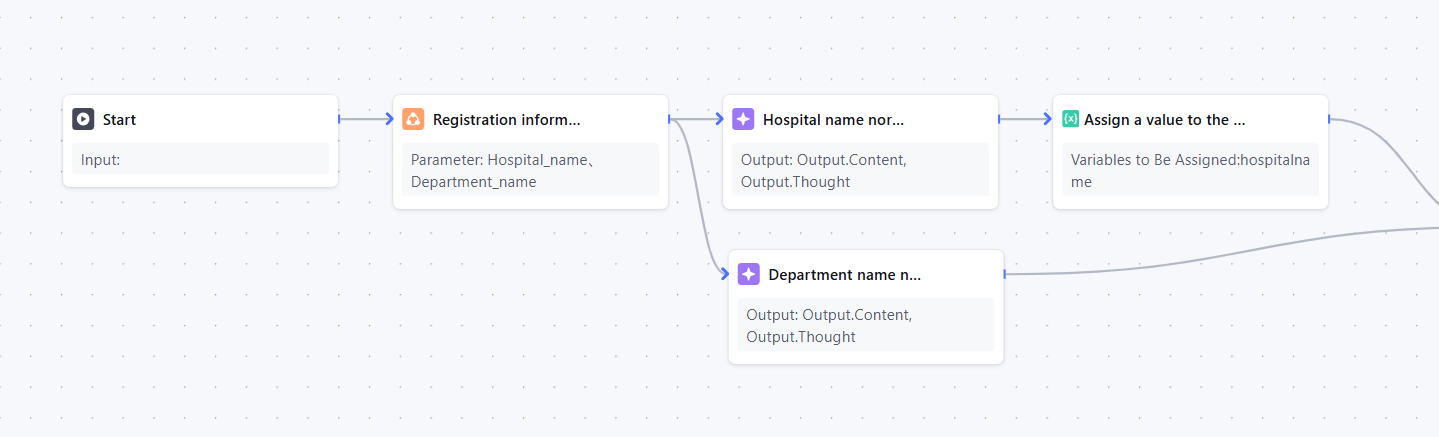Screen dimensions: 1439x437
Task: Click the Assign value node's output connector
Action: click(x=1329, y=119)
